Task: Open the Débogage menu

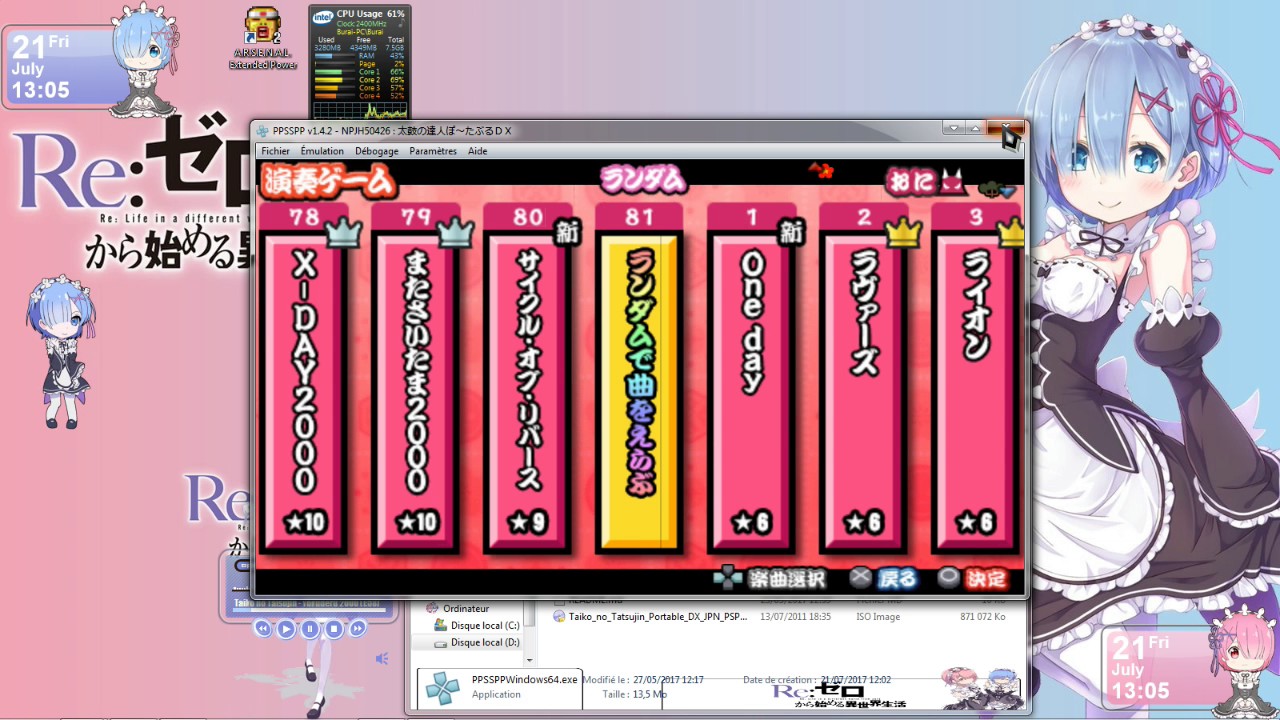Action: [376, 151]
